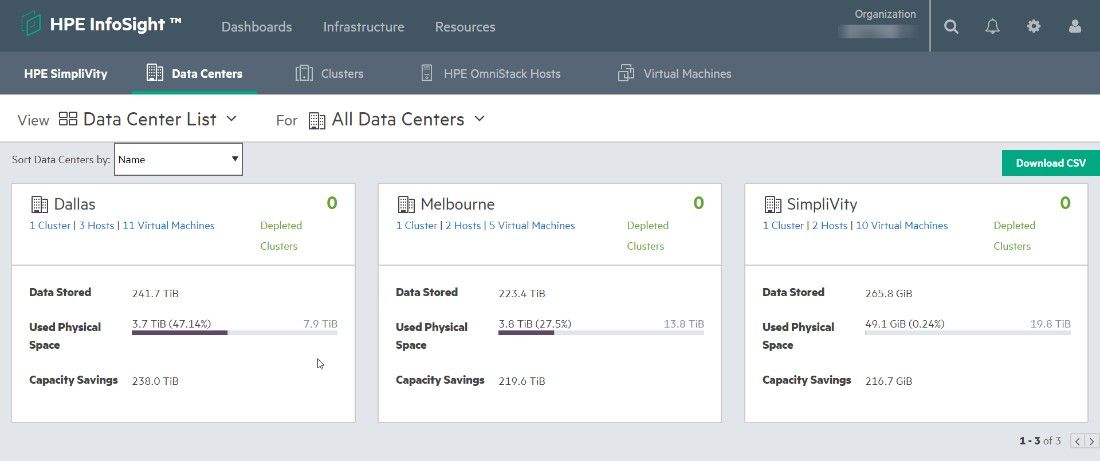1100x461 pixels.
Task: Go to the previous page arrow
Action: coord(1078,441)
